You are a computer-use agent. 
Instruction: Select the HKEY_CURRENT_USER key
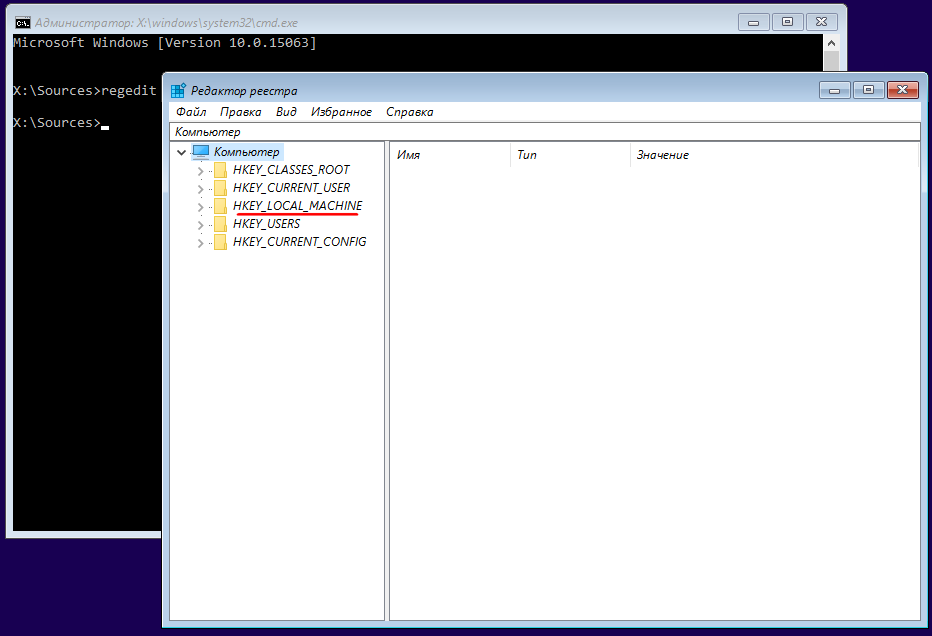pyautogui.click(x=291, y=188)
